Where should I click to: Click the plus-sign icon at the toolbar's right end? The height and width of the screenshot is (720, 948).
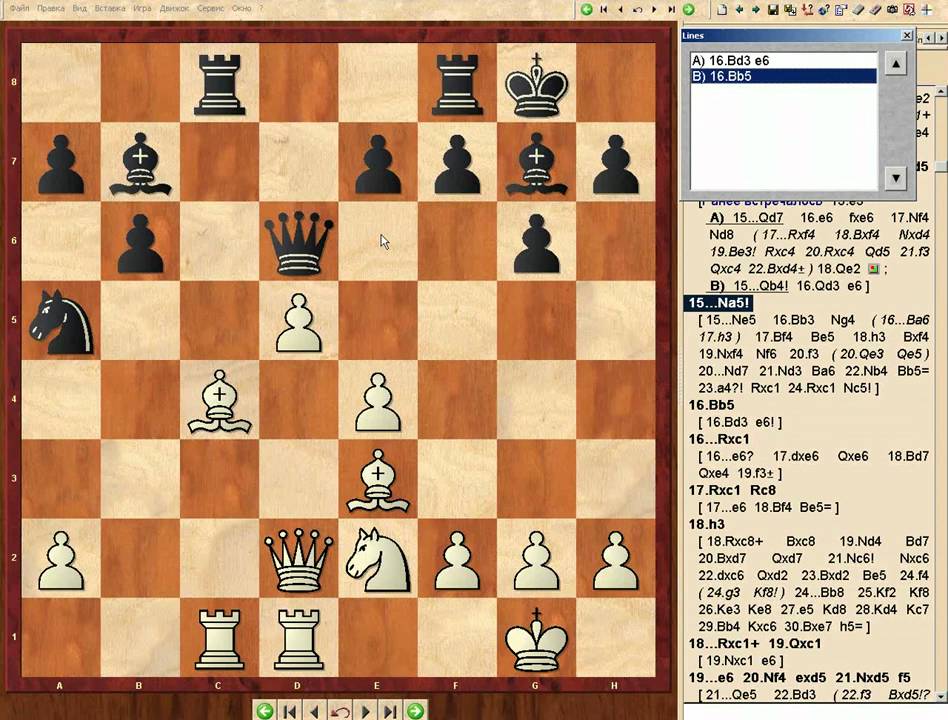coord(926,9)
